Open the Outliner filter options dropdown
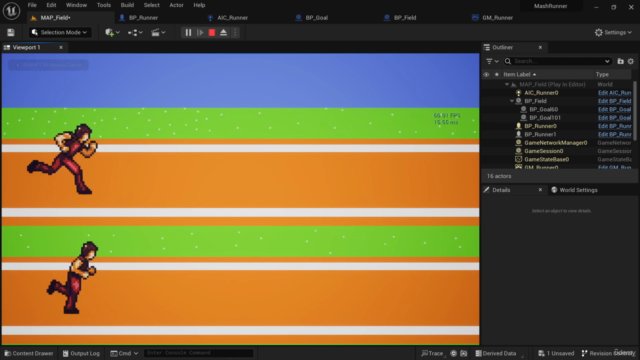 pyautogui.click(x=492, y=61)
